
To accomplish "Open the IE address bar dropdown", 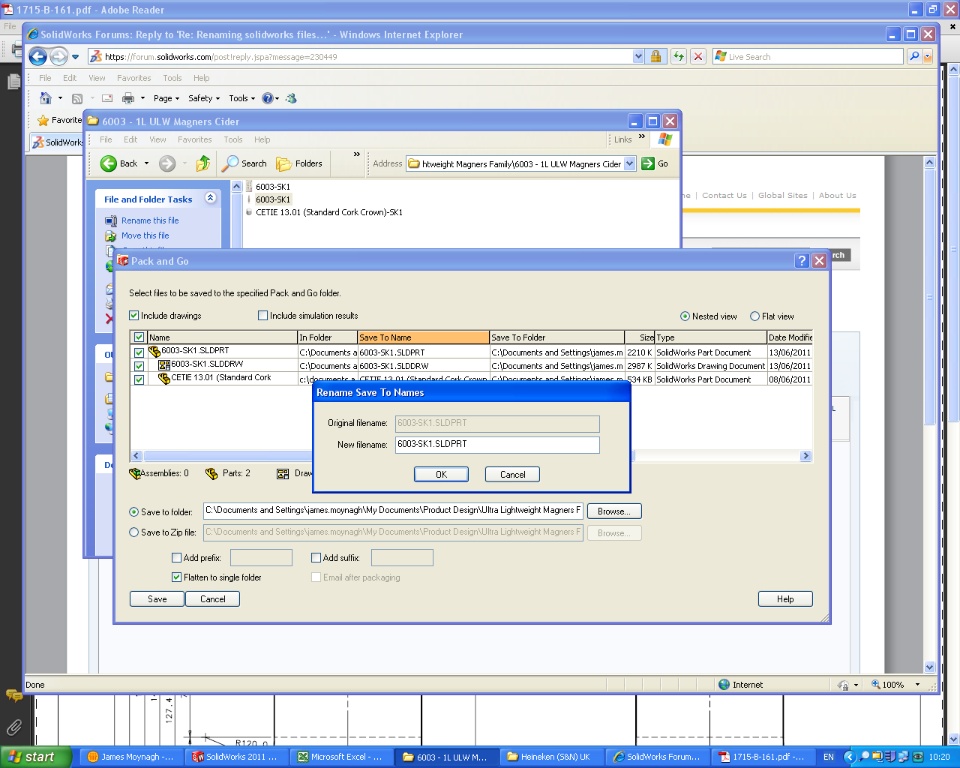I will click(638, 57).
